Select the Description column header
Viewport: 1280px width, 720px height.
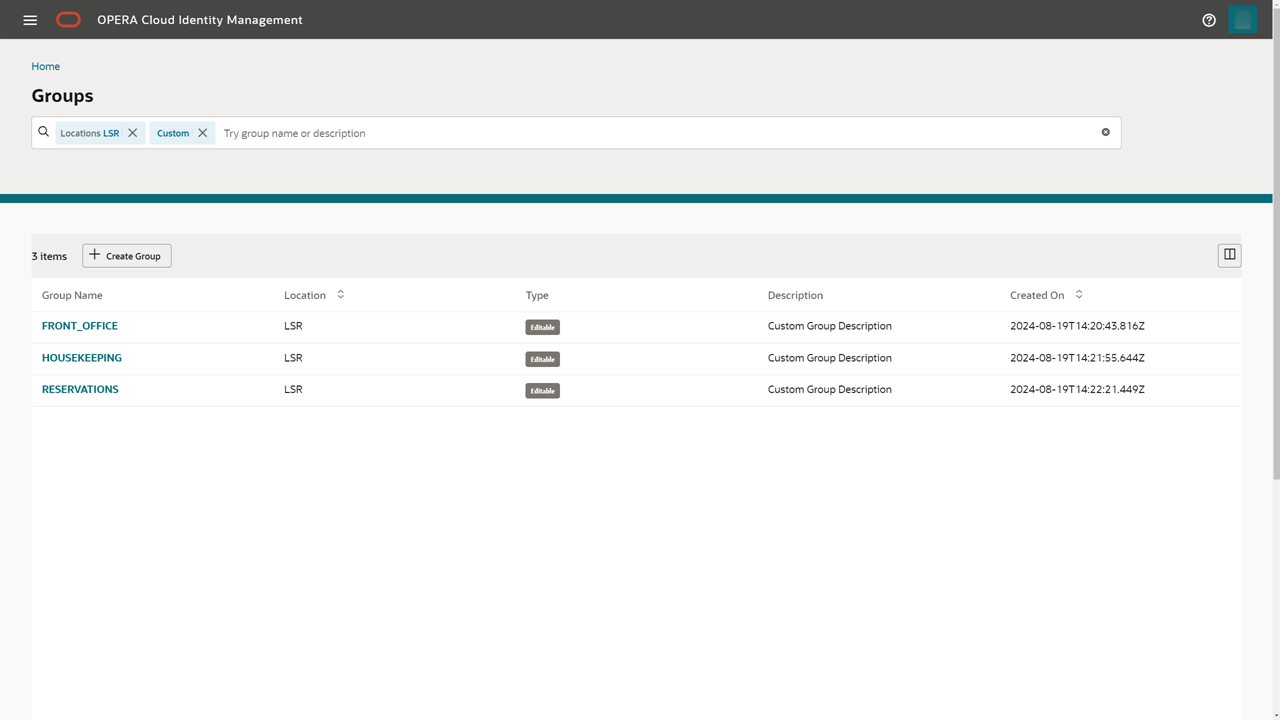click(x=796, y=296)
